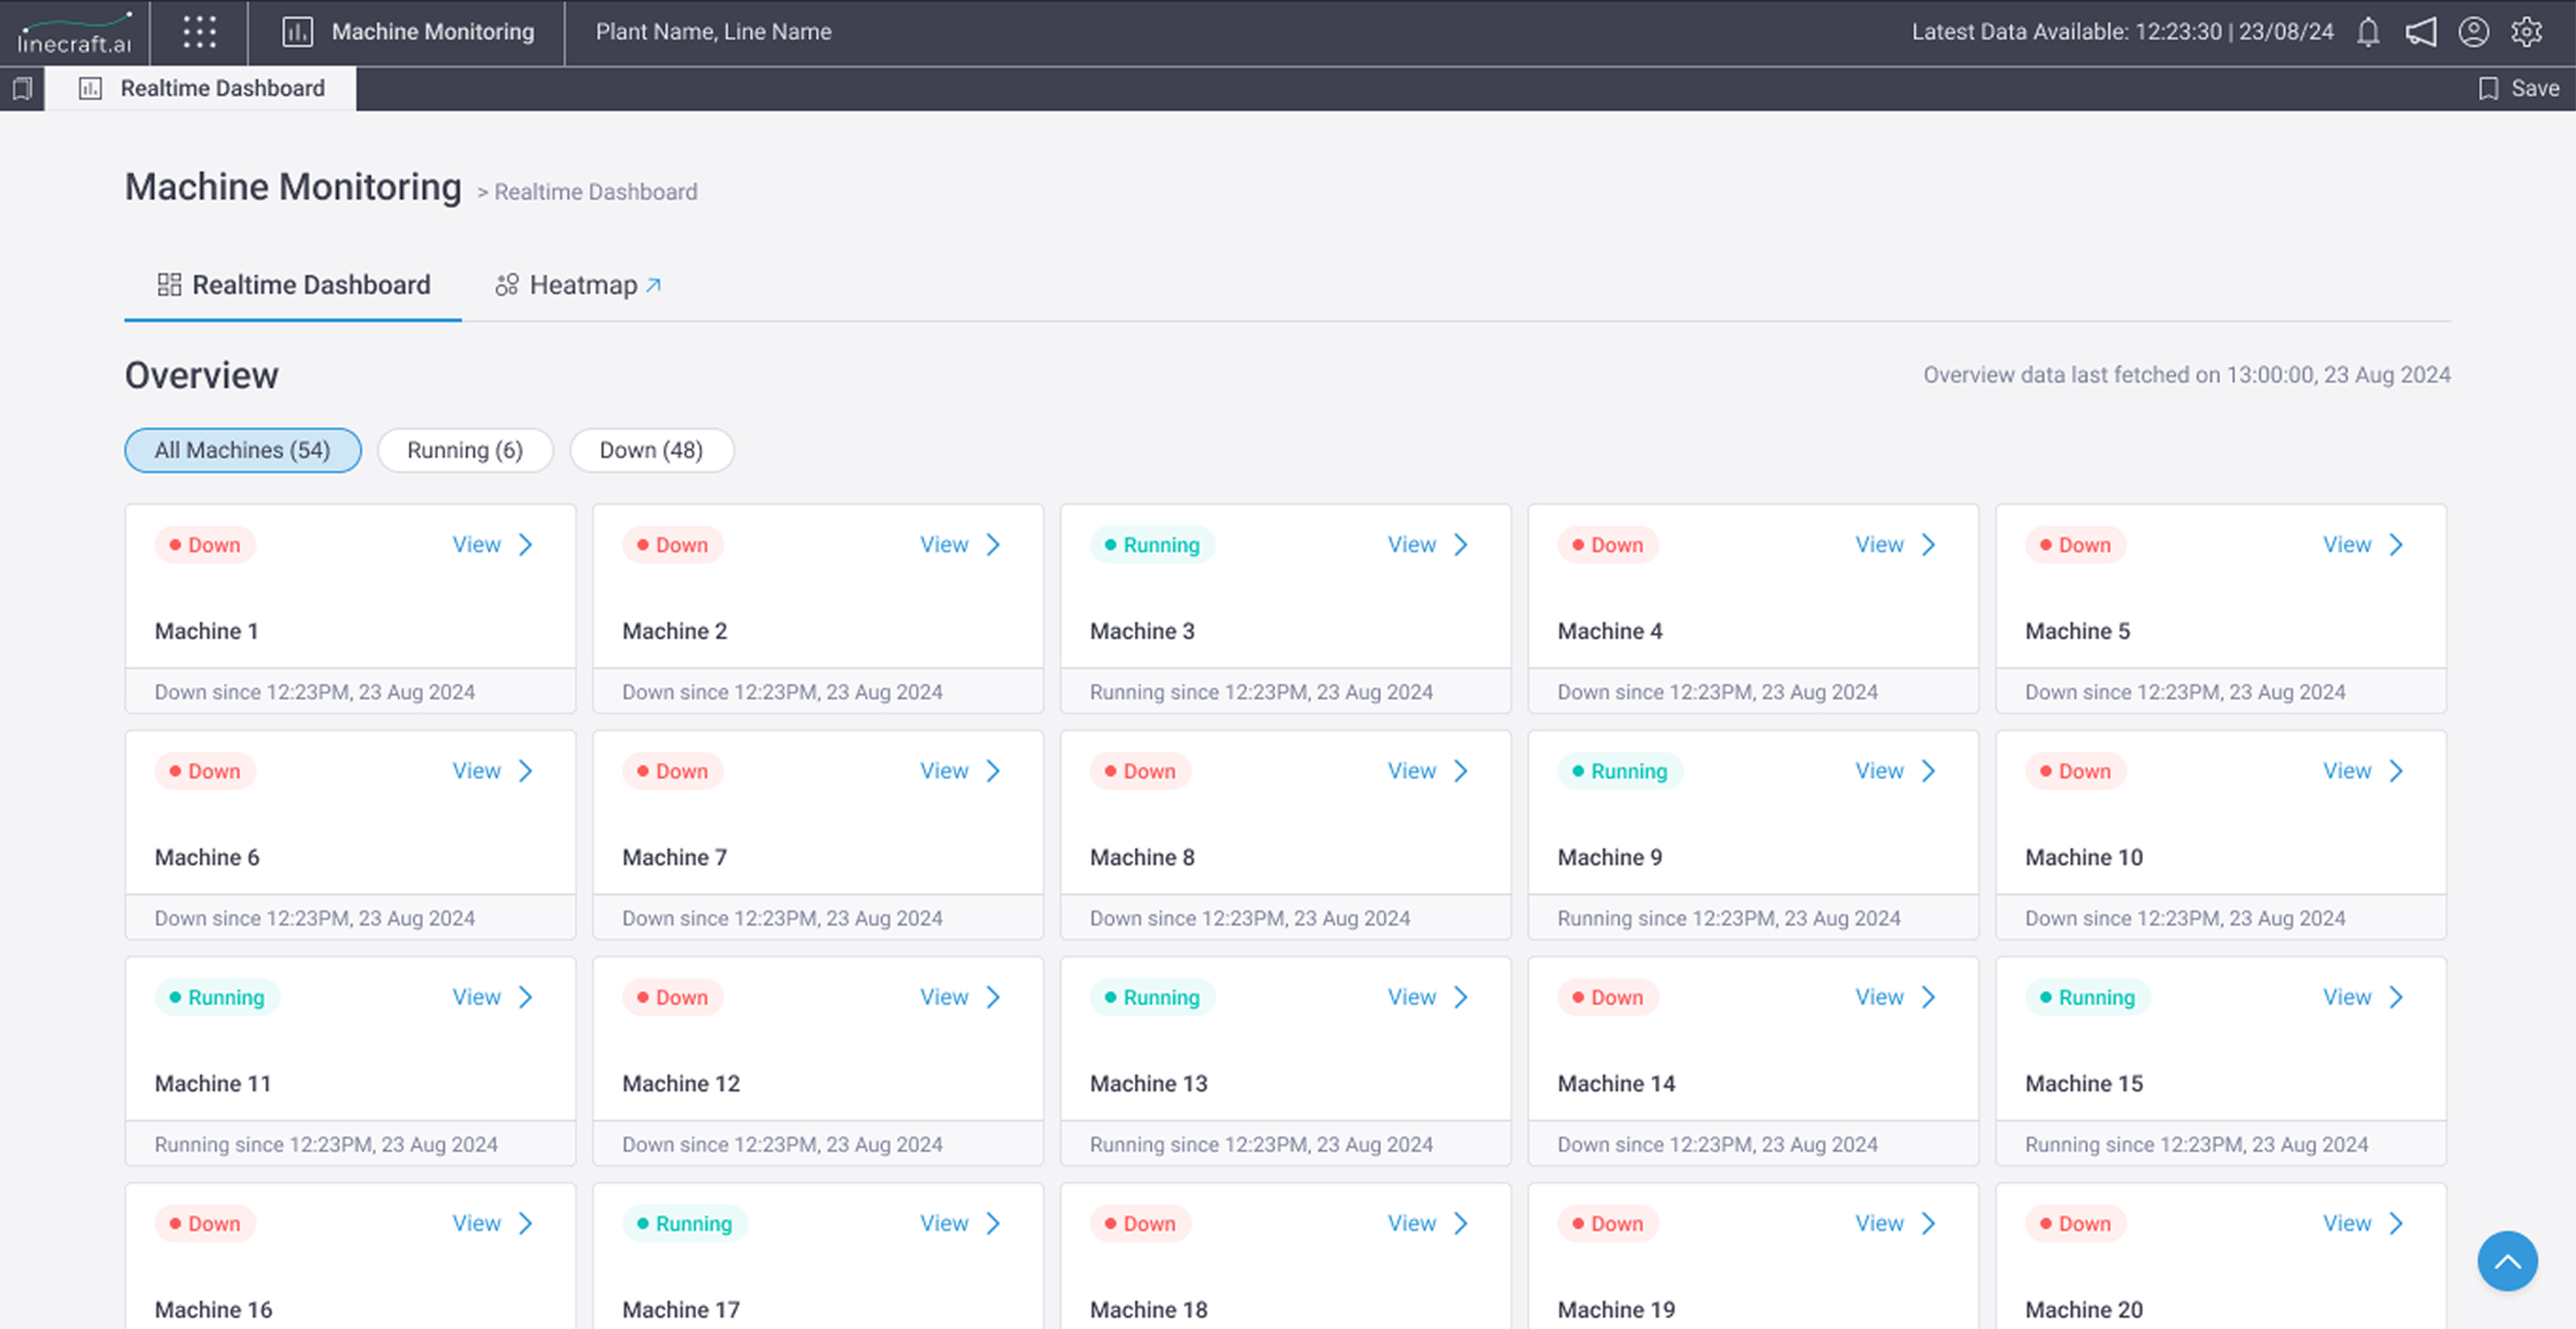Select the All Machines (54) filter
Screen dimensions: 2576x1329
(x=243, y=450)
